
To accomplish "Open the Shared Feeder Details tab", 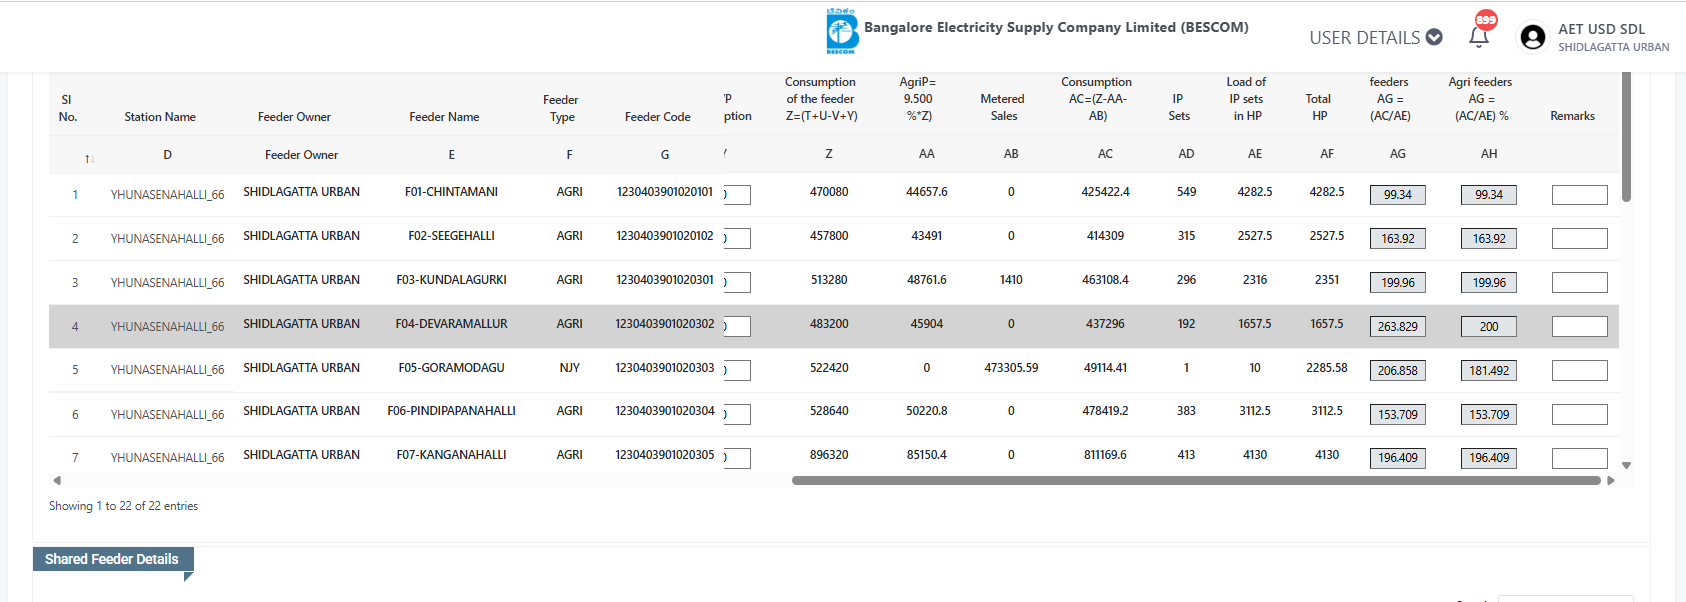I will pos(112,559).
